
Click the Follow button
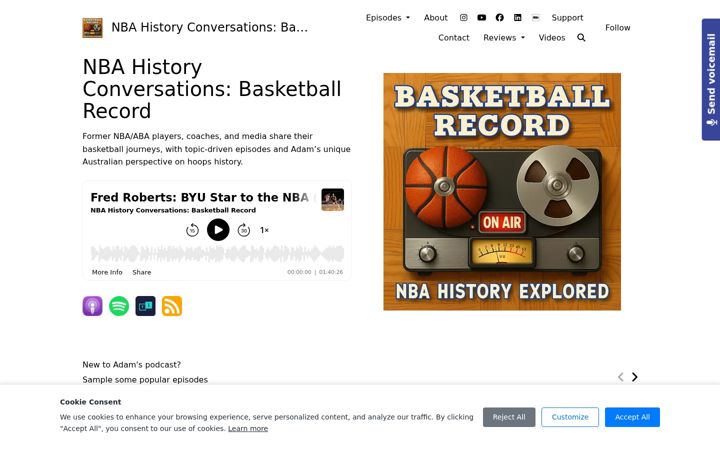(x=618, y=28)
